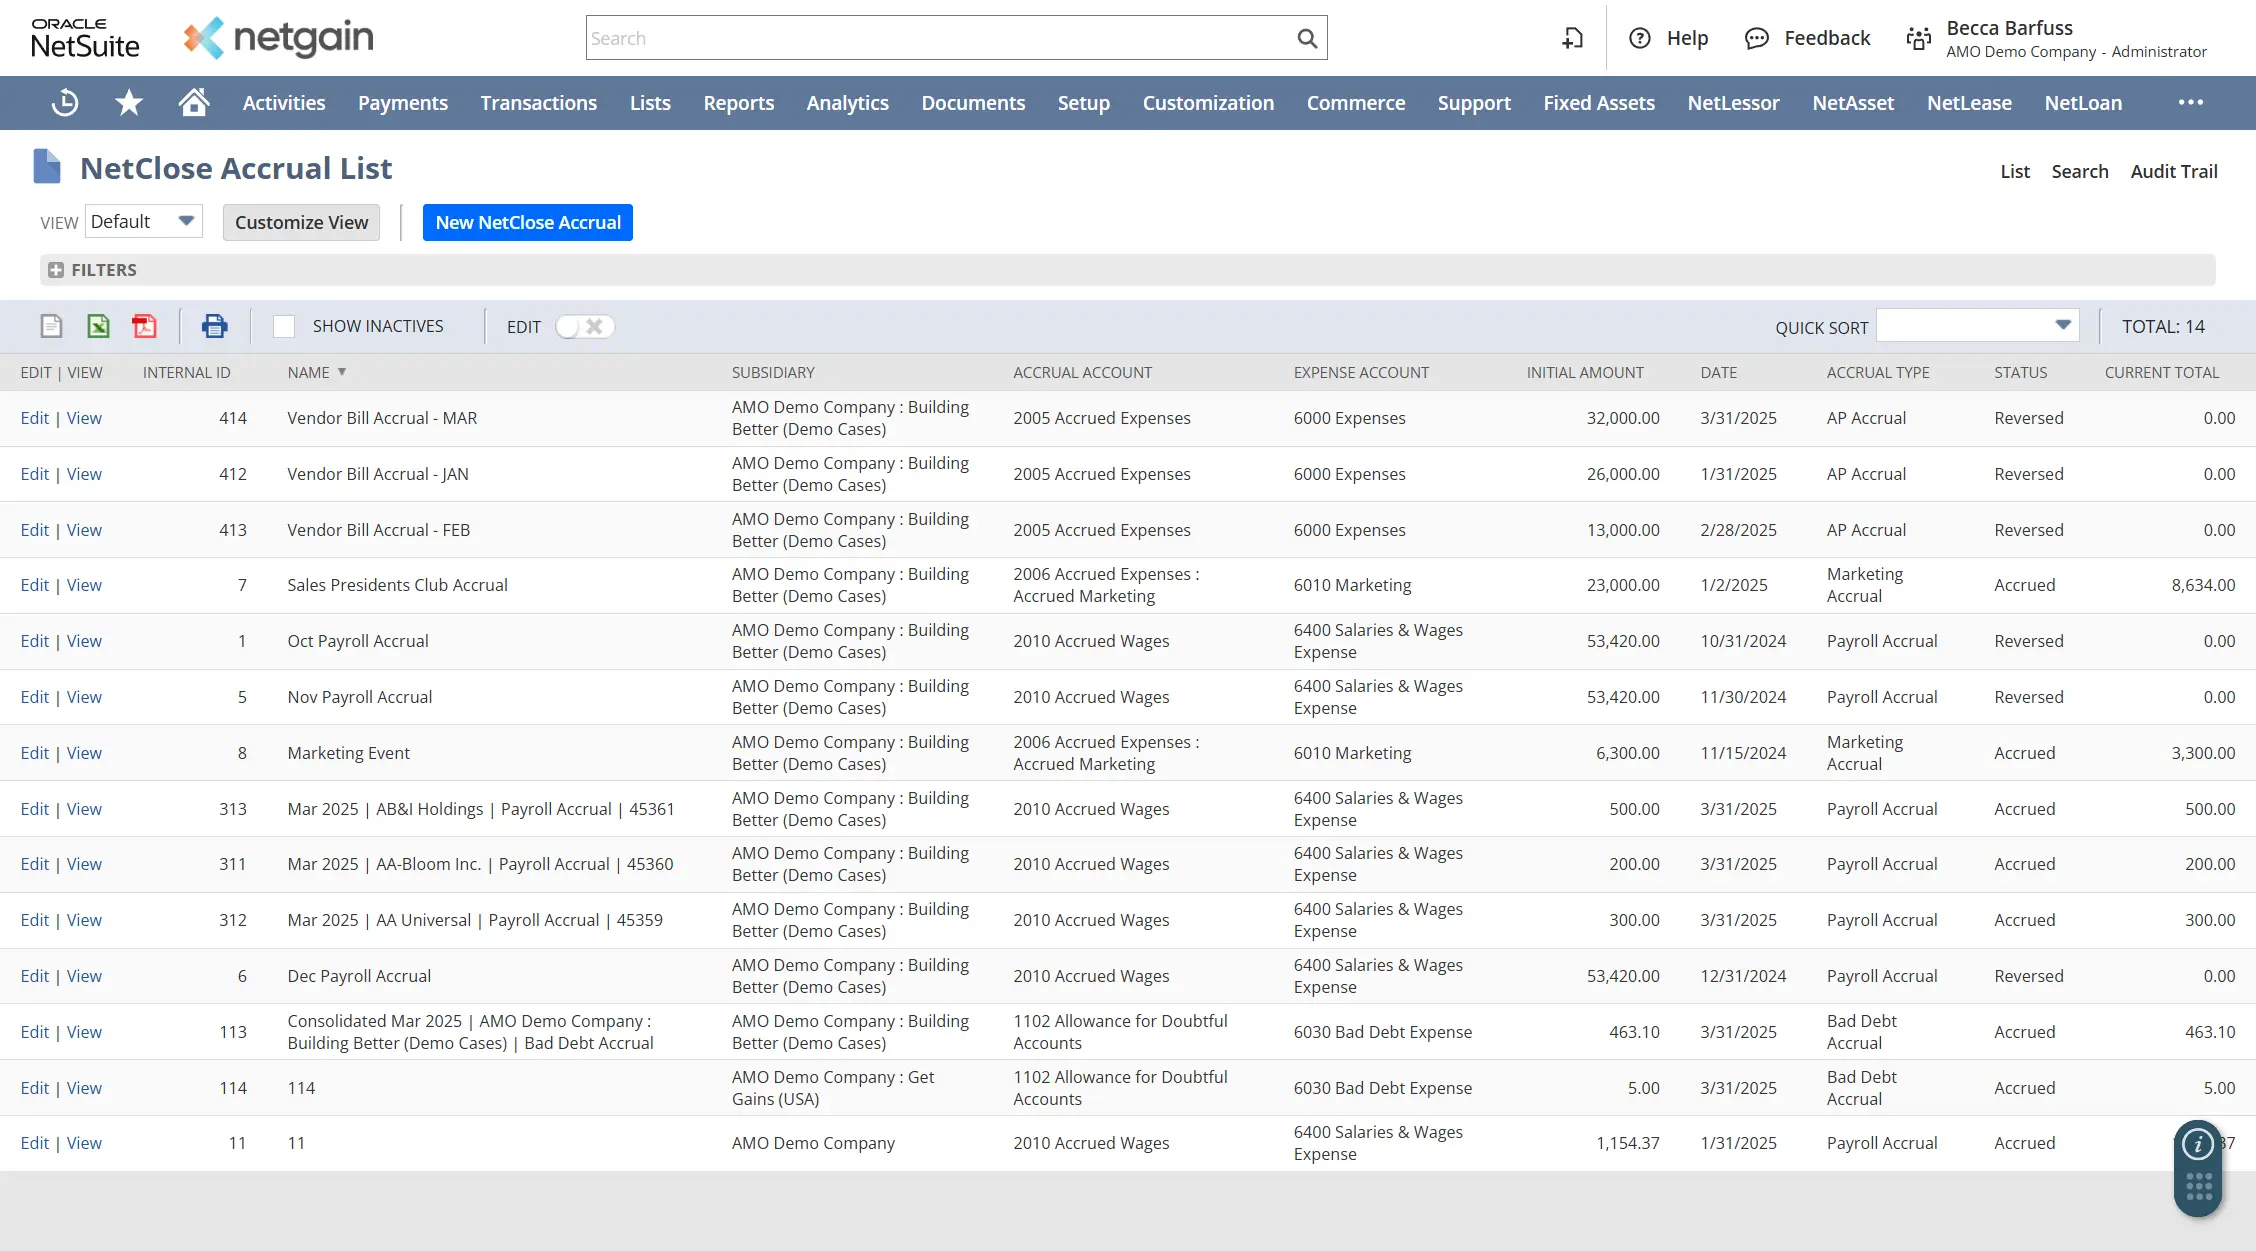Edit the record with internal ID 114
This screenshot has width=2256, height=1251.
tap(34, 1088)
